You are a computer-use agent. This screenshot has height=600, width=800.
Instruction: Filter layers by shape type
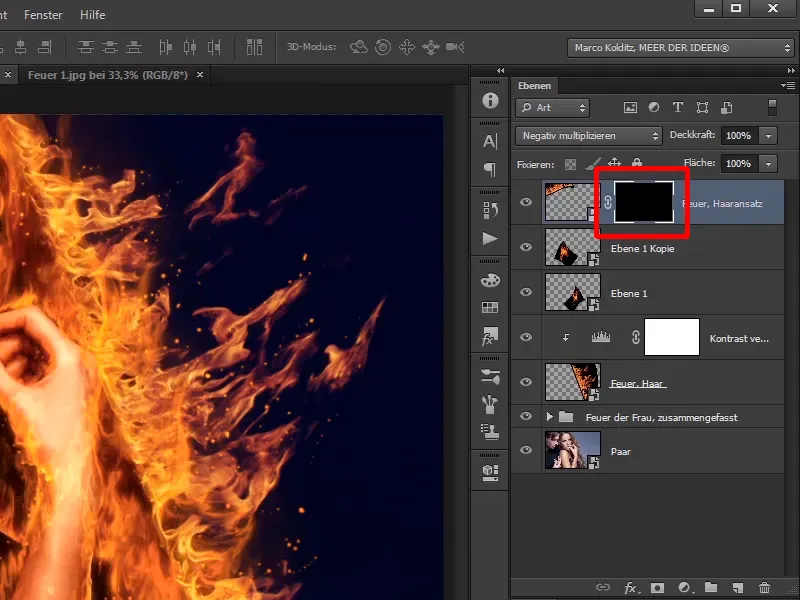click(703, 108)
